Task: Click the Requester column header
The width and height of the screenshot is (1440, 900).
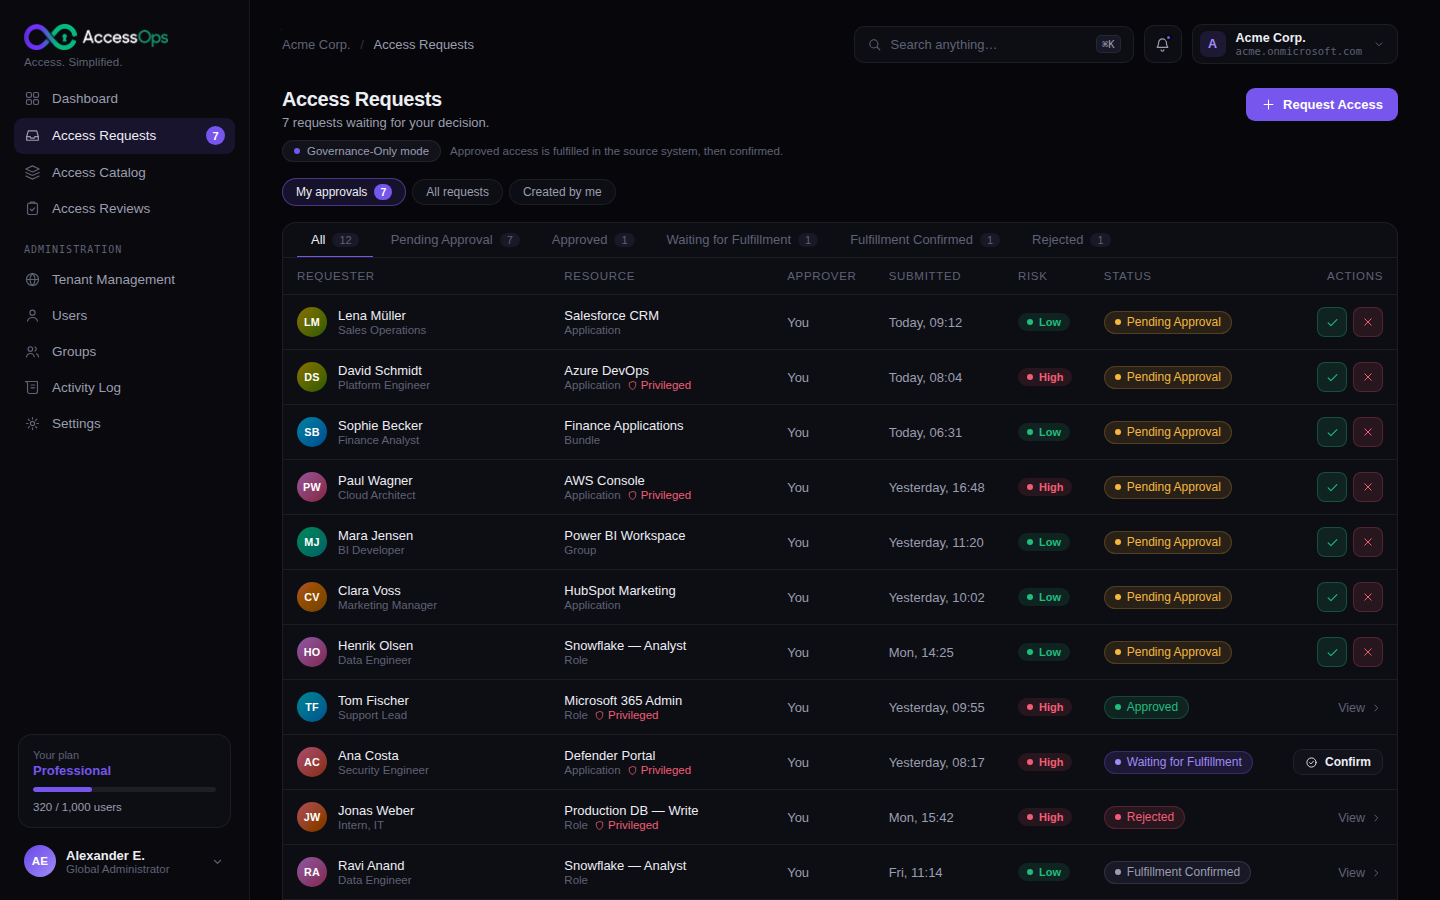Action: (336, 276)
